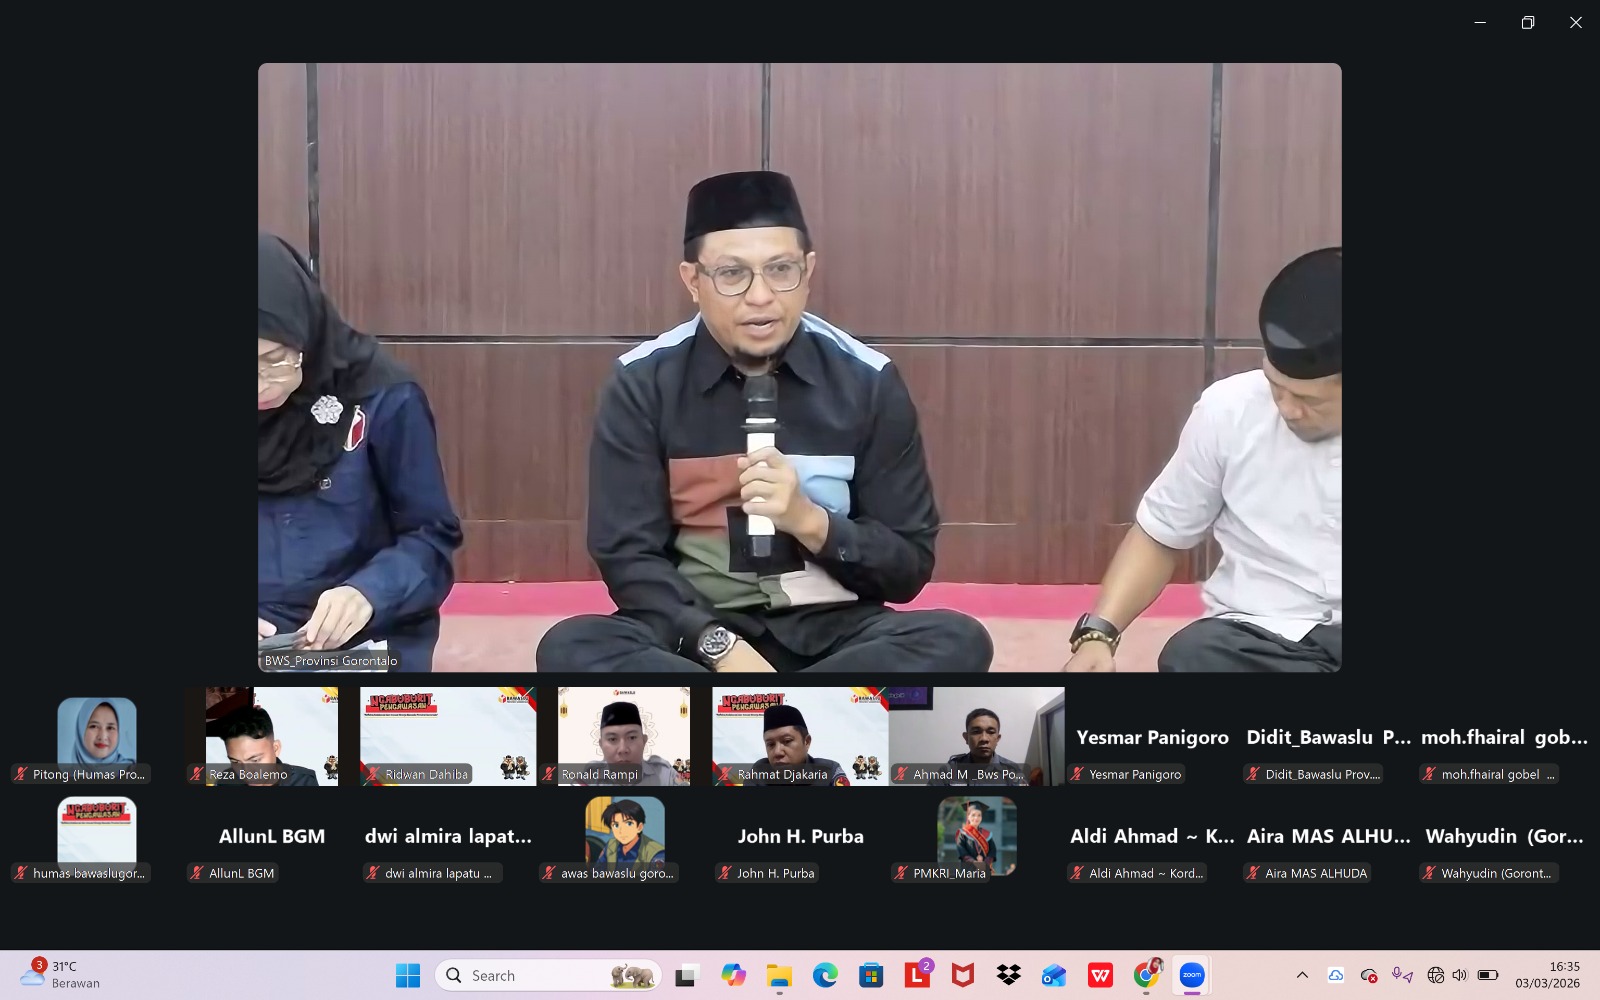The height and width of the screenshot is (1000, 1600).
Task: Click the muted mic icon beside dwi almira lapatu
Action: 373,873
